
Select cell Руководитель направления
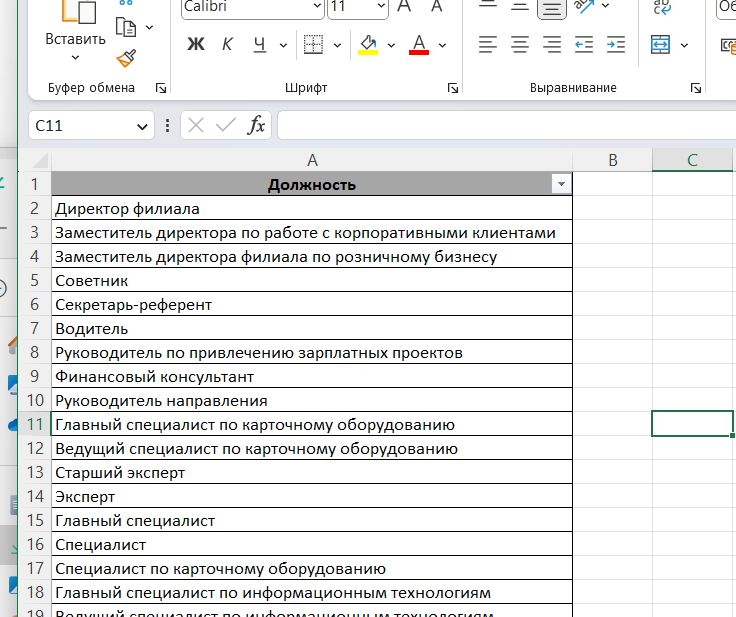[x=312, y=400]
